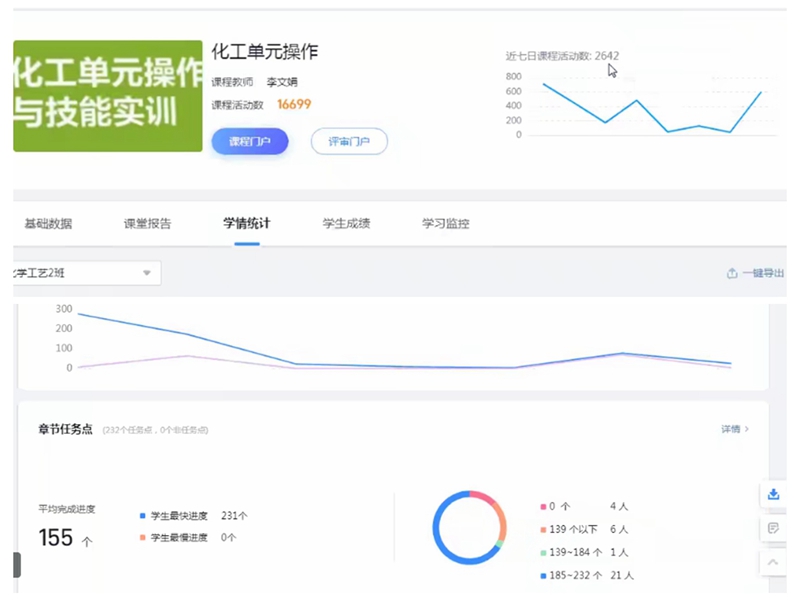Click the 平均完成进度 label
The image size is (800, 600).
67,509
